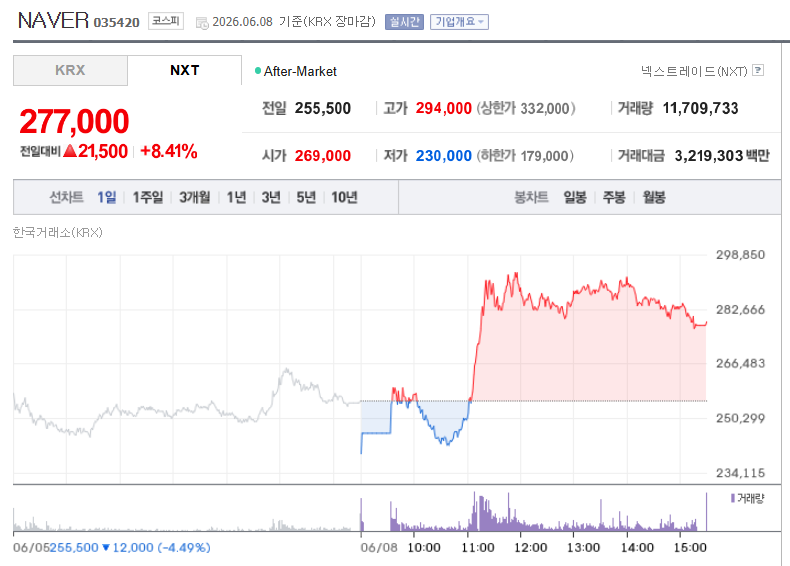Click the 14:00 time axis marker
This screenshot has width=790, height=566.
(x=637, y=547)
